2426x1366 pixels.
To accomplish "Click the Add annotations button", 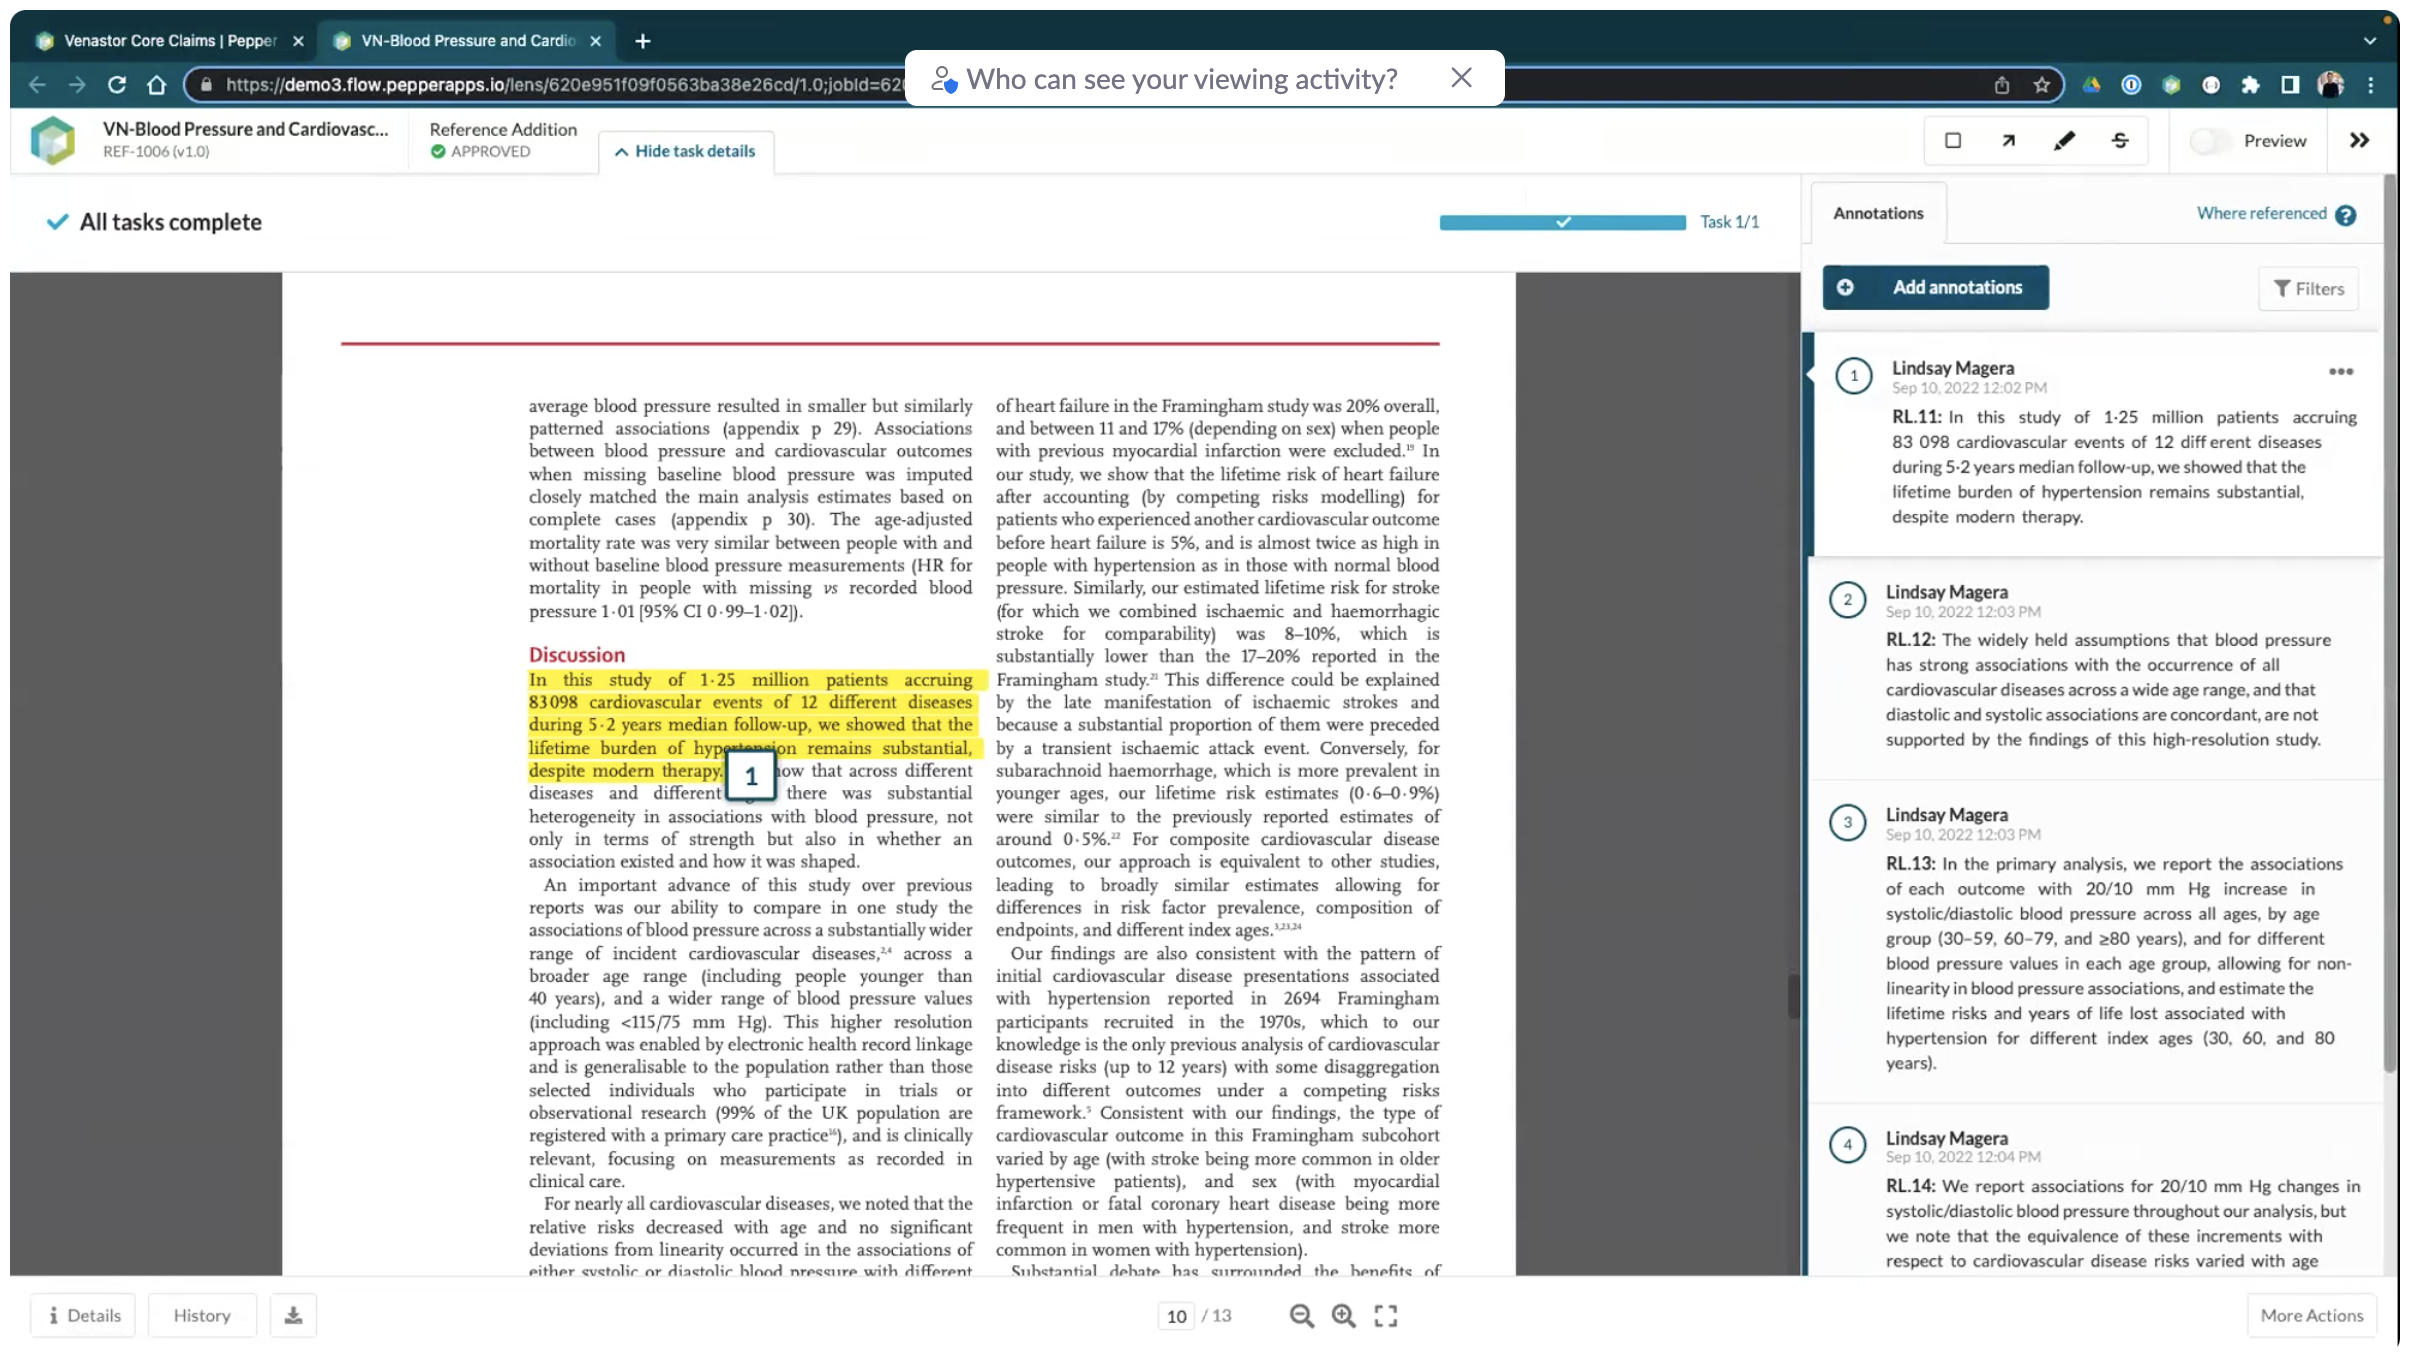I will [x=1935, y=287].
